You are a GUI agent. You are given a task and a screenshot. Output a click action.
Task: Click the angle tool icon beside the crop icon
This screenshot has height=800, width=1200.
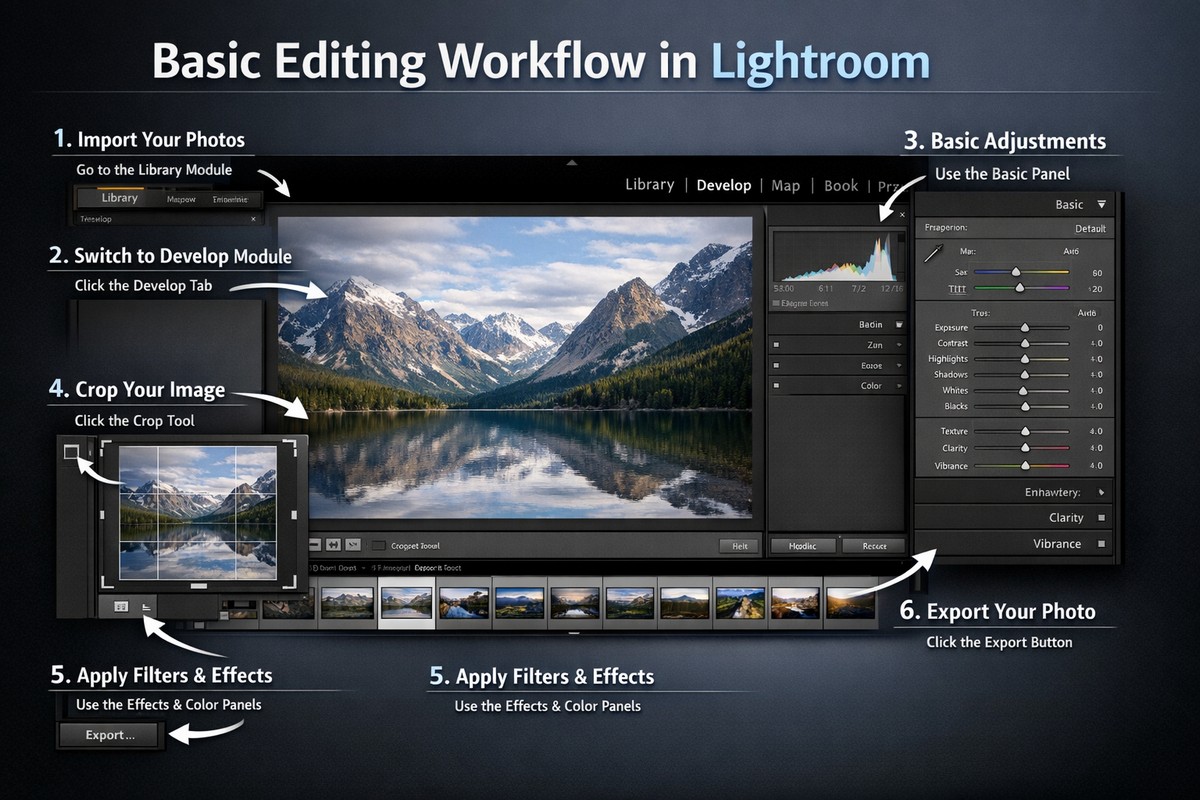[x=352, y=544]
